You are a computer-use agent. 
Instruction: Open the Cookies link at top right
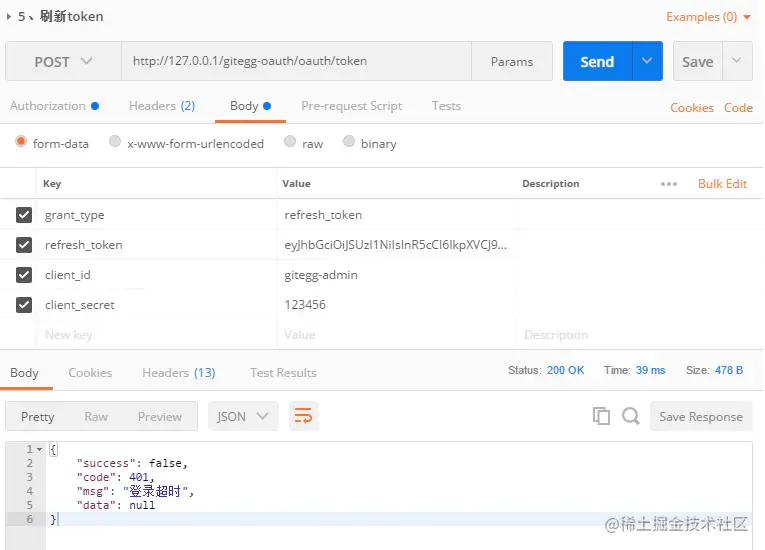692,108
